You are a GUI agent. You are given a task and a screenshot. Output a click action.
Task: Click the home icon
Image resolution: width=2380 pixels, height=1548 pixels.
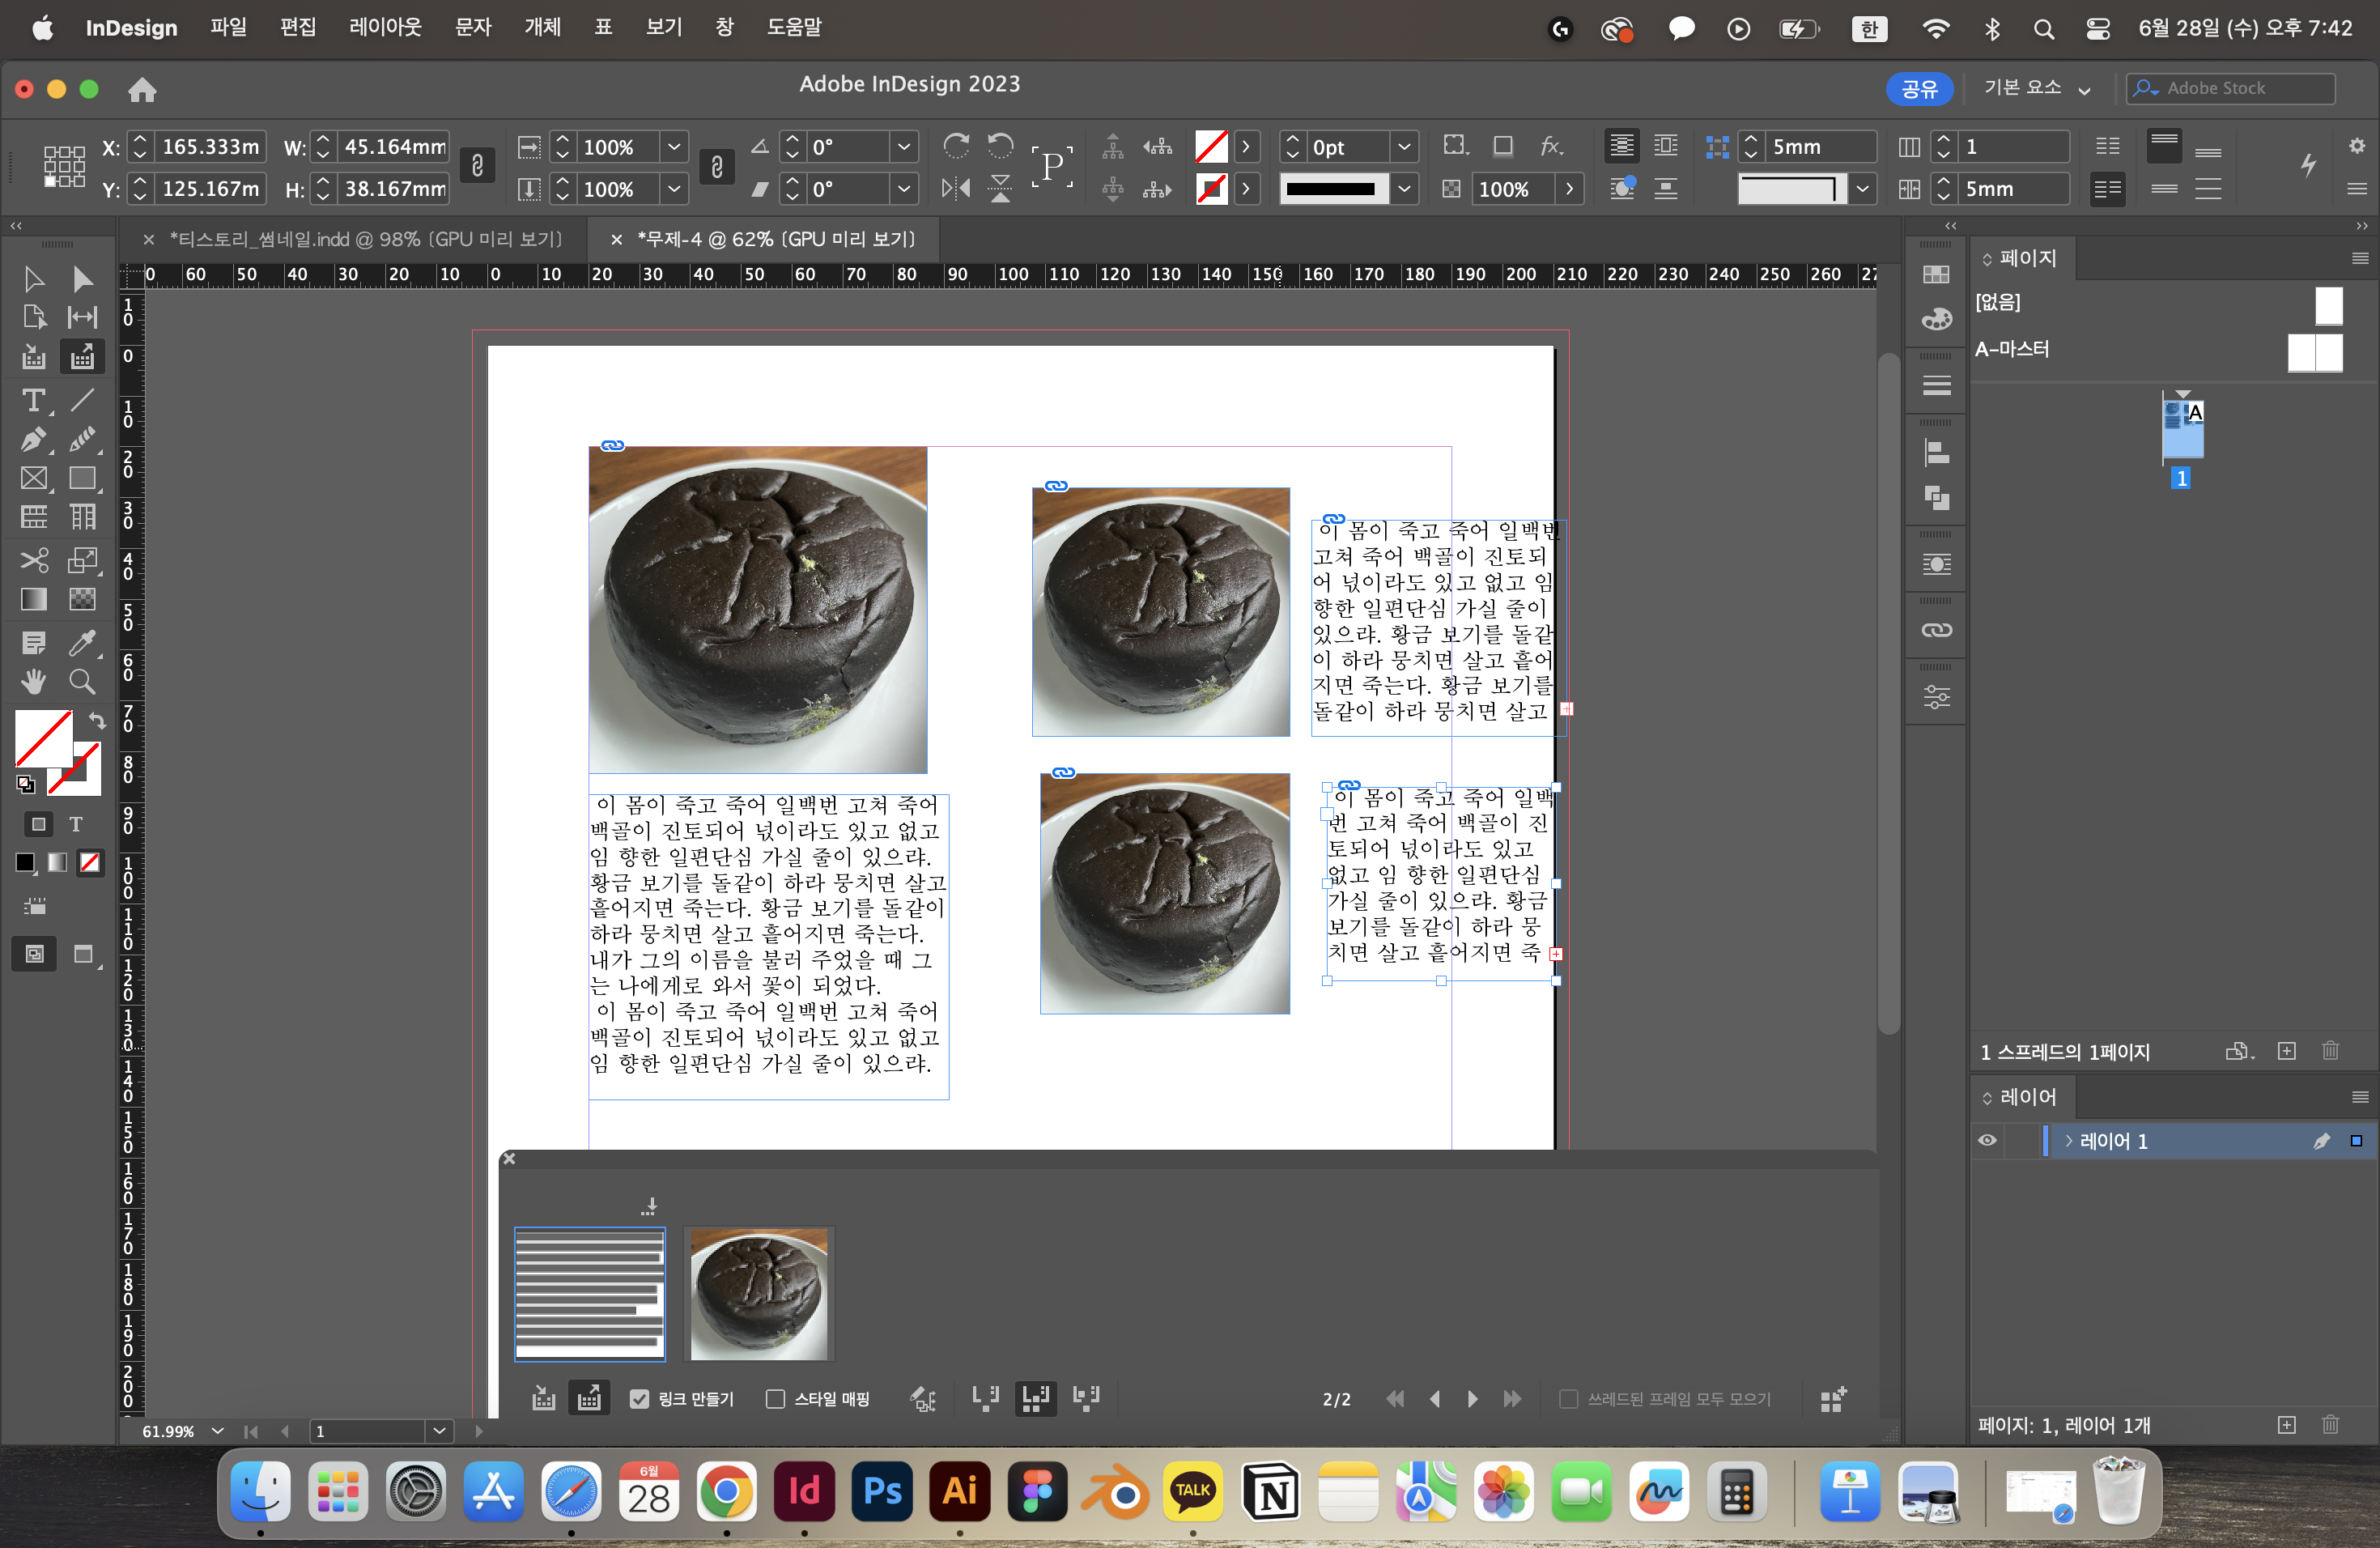click(142, 90)
